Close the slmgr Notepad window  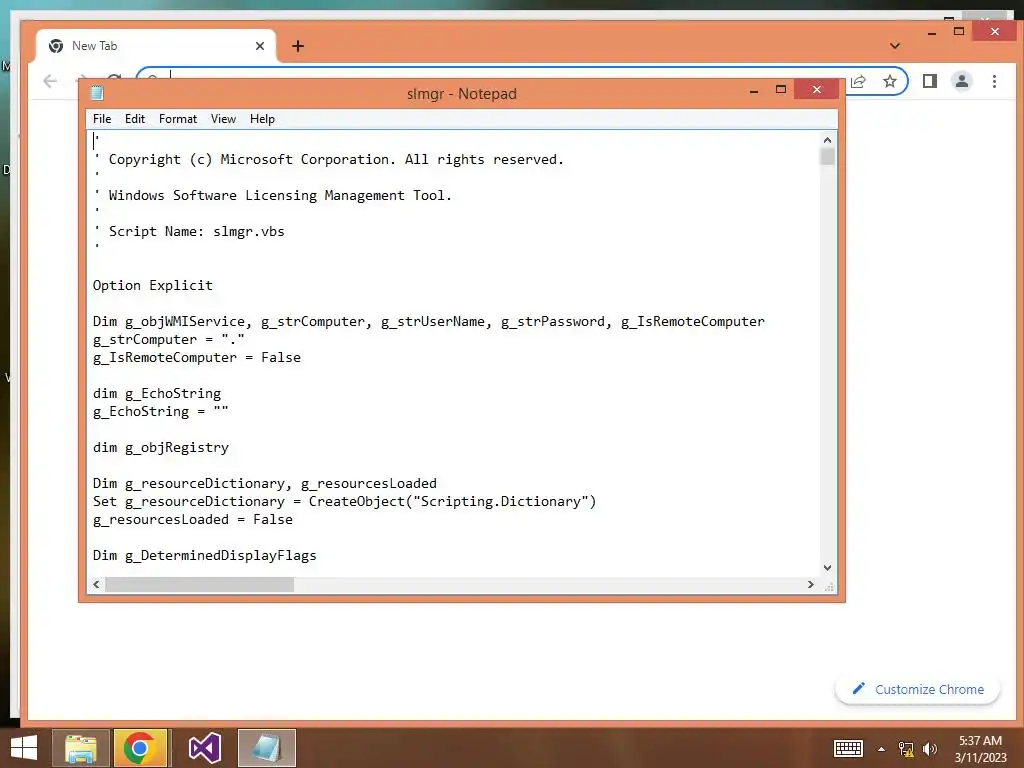[x=816, y=89]
